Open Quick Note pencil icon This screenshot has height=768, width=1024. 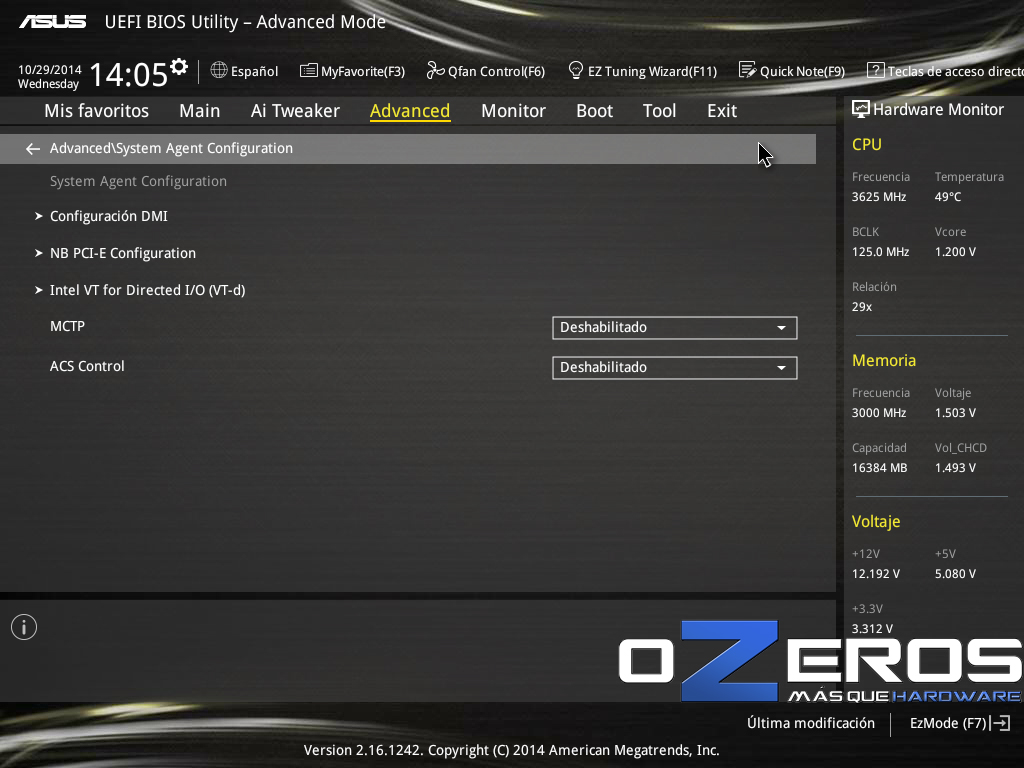coord(747,70)
